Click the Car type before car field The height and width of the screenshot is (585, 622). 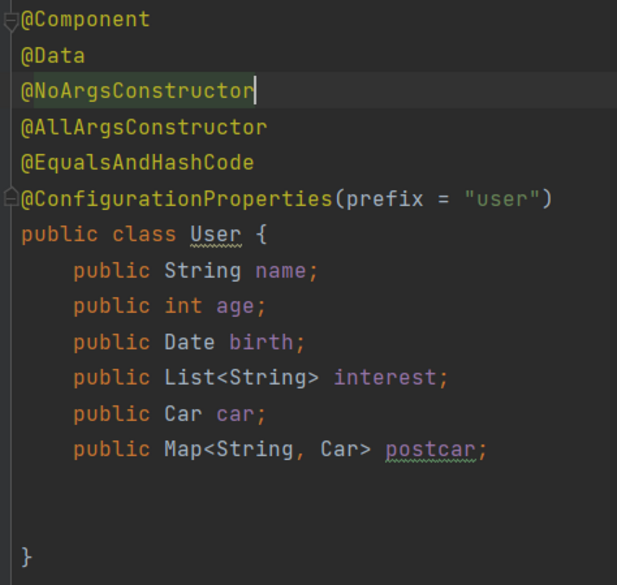coord(183,414)
